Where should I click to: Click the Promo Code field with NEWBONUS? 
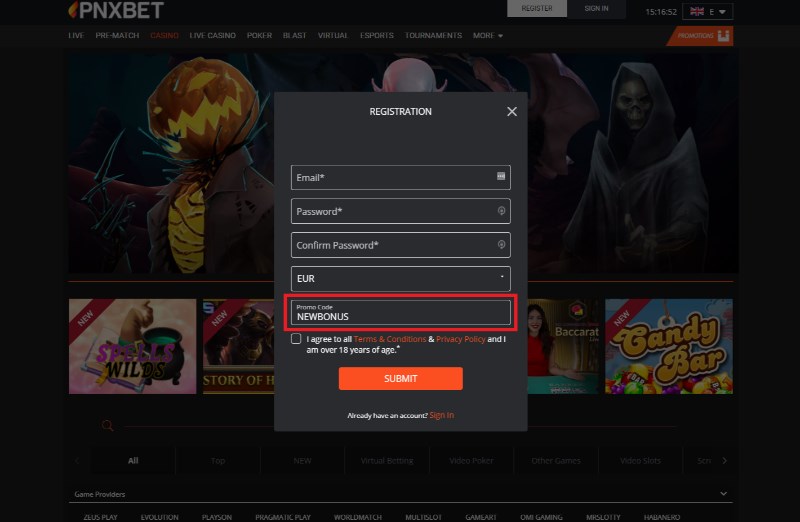(x=401, y=312)
